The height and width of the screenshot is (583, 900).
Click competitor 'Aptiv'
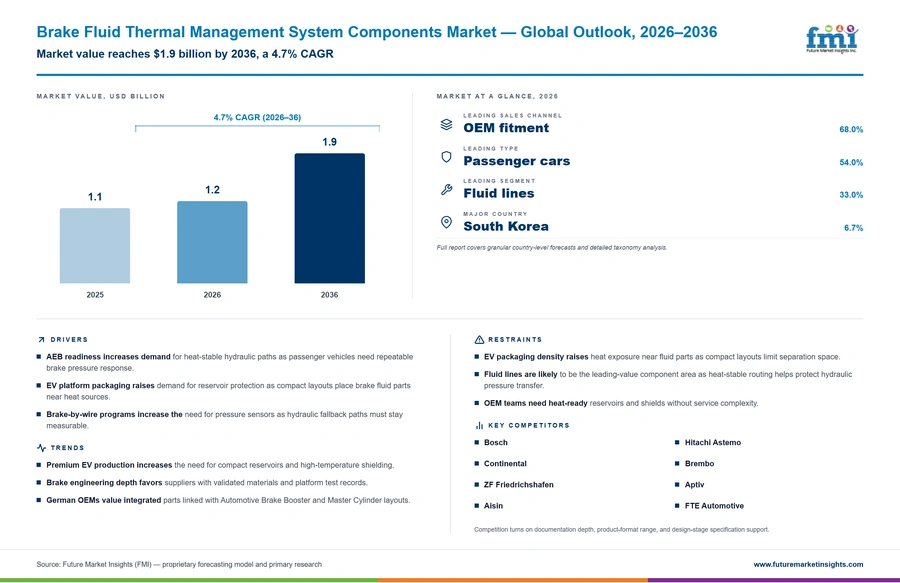click(x=695, y=485)
